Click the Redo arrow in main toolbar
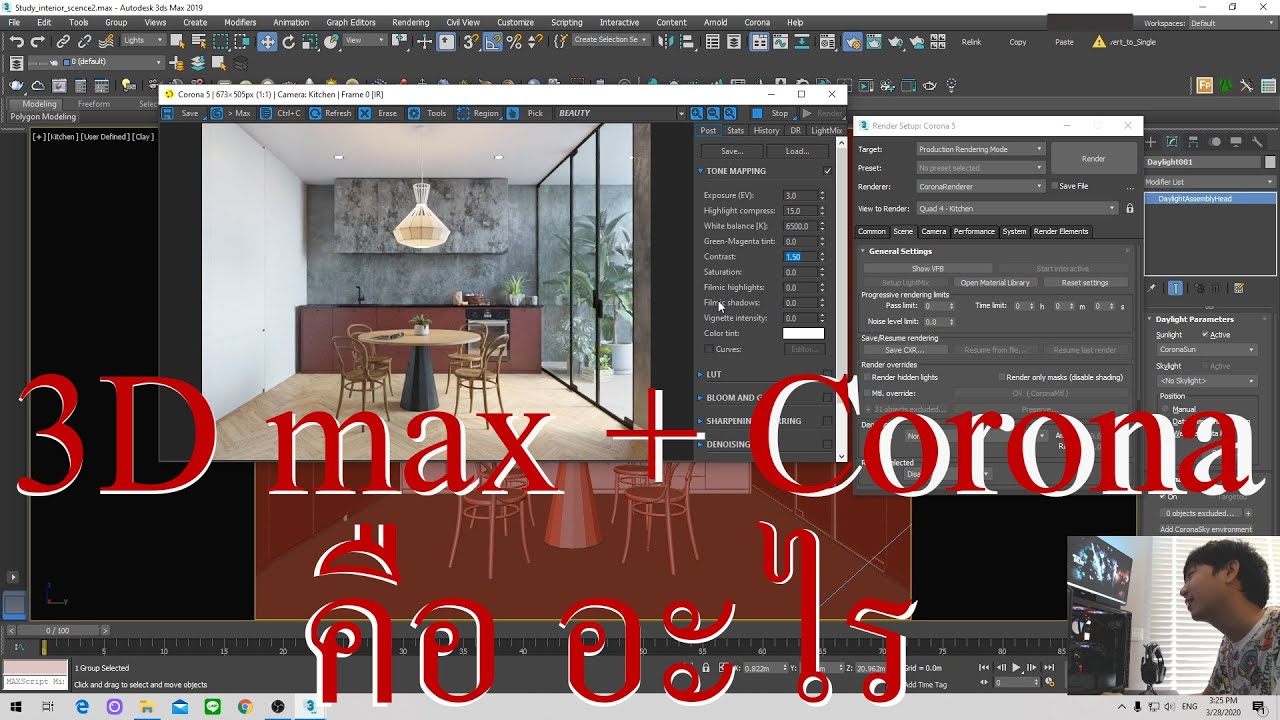The height and width of the screenshot is (720, 1280). (x=38, y=41)
